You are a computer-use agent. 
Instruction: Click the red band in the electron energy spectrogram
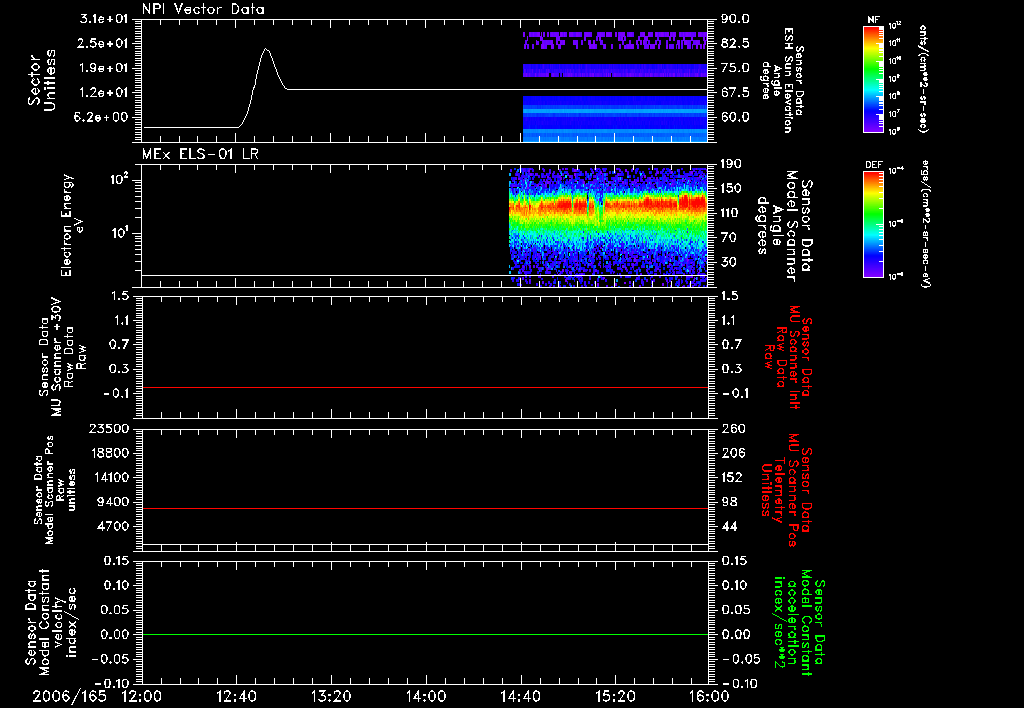(x=607, y=206)
